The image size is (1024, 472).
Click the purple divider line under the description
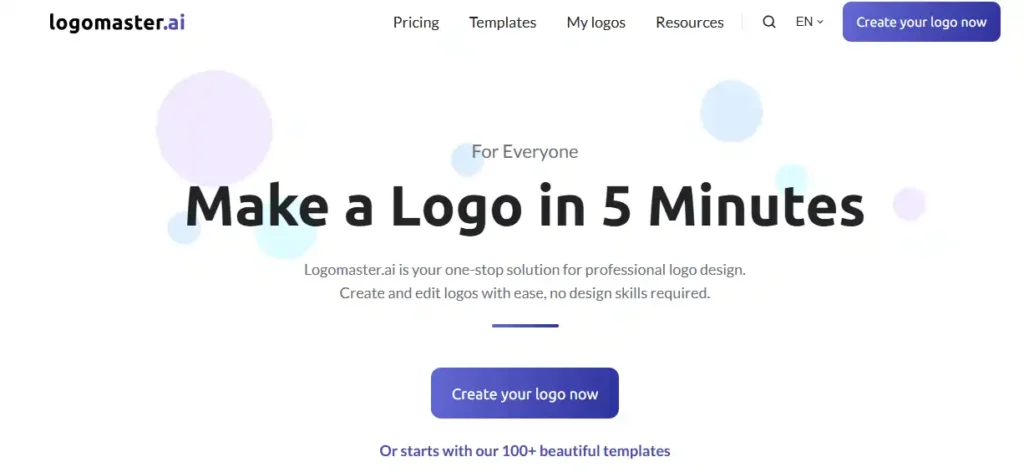(x=525, y=325)
